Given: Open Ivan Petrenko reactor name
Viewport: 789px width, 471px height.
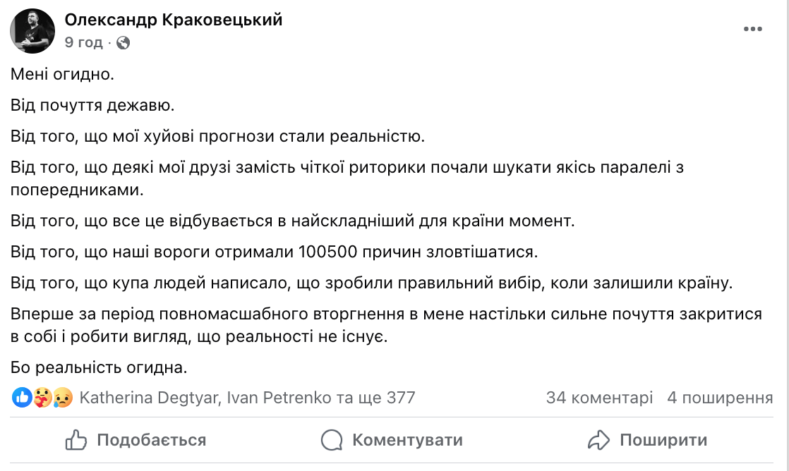Looking at the screenshot, I should coord(279,398).
